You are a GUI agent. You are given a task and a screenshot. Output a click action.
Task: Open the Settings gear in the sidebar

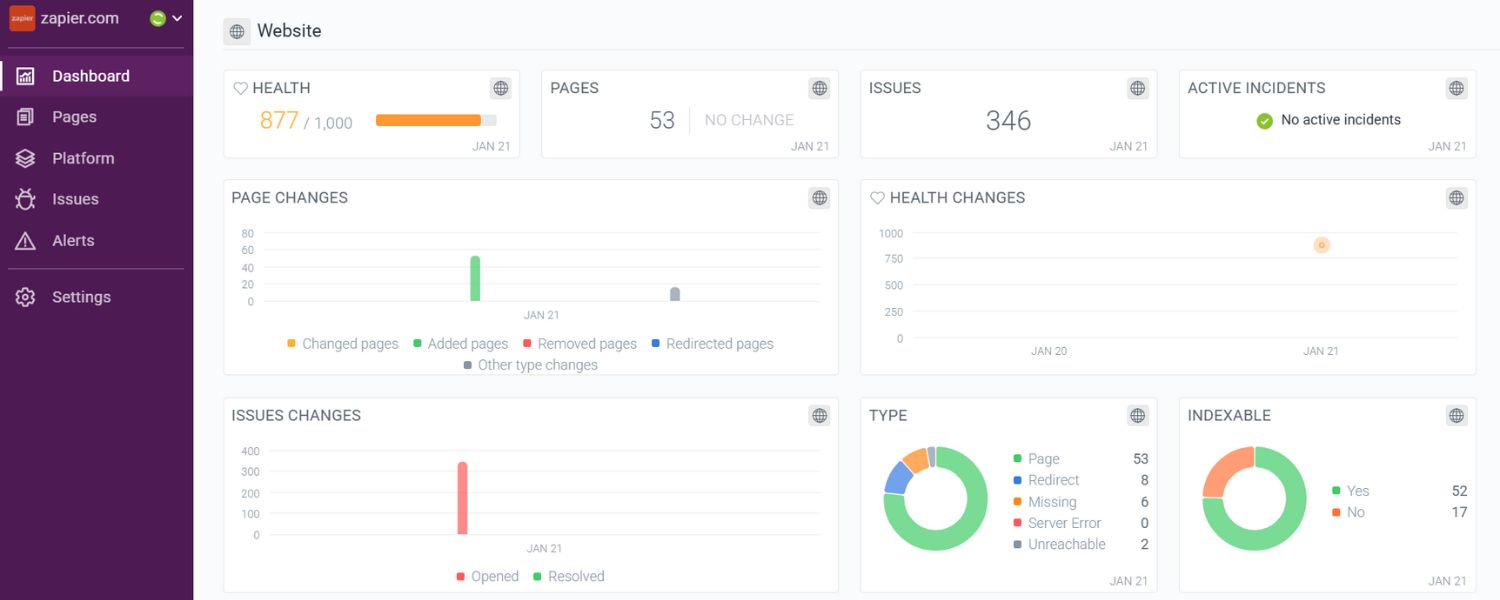click(x=25, y=296)
